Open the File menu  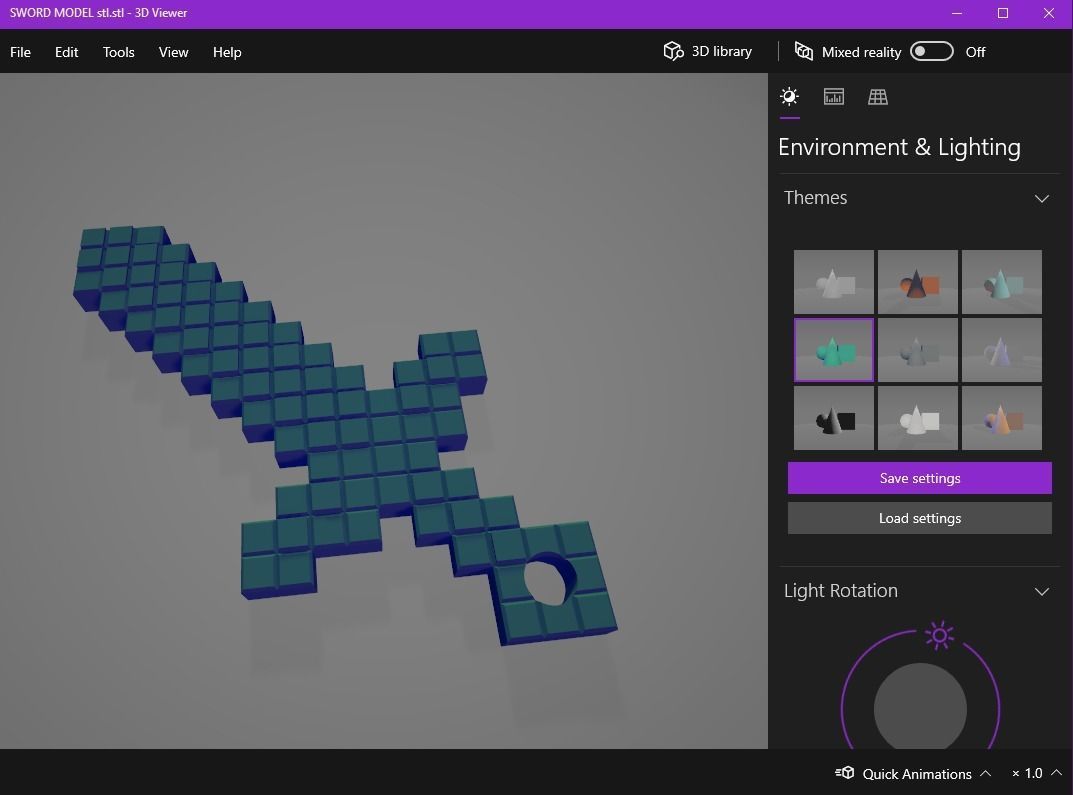(21, 52)
